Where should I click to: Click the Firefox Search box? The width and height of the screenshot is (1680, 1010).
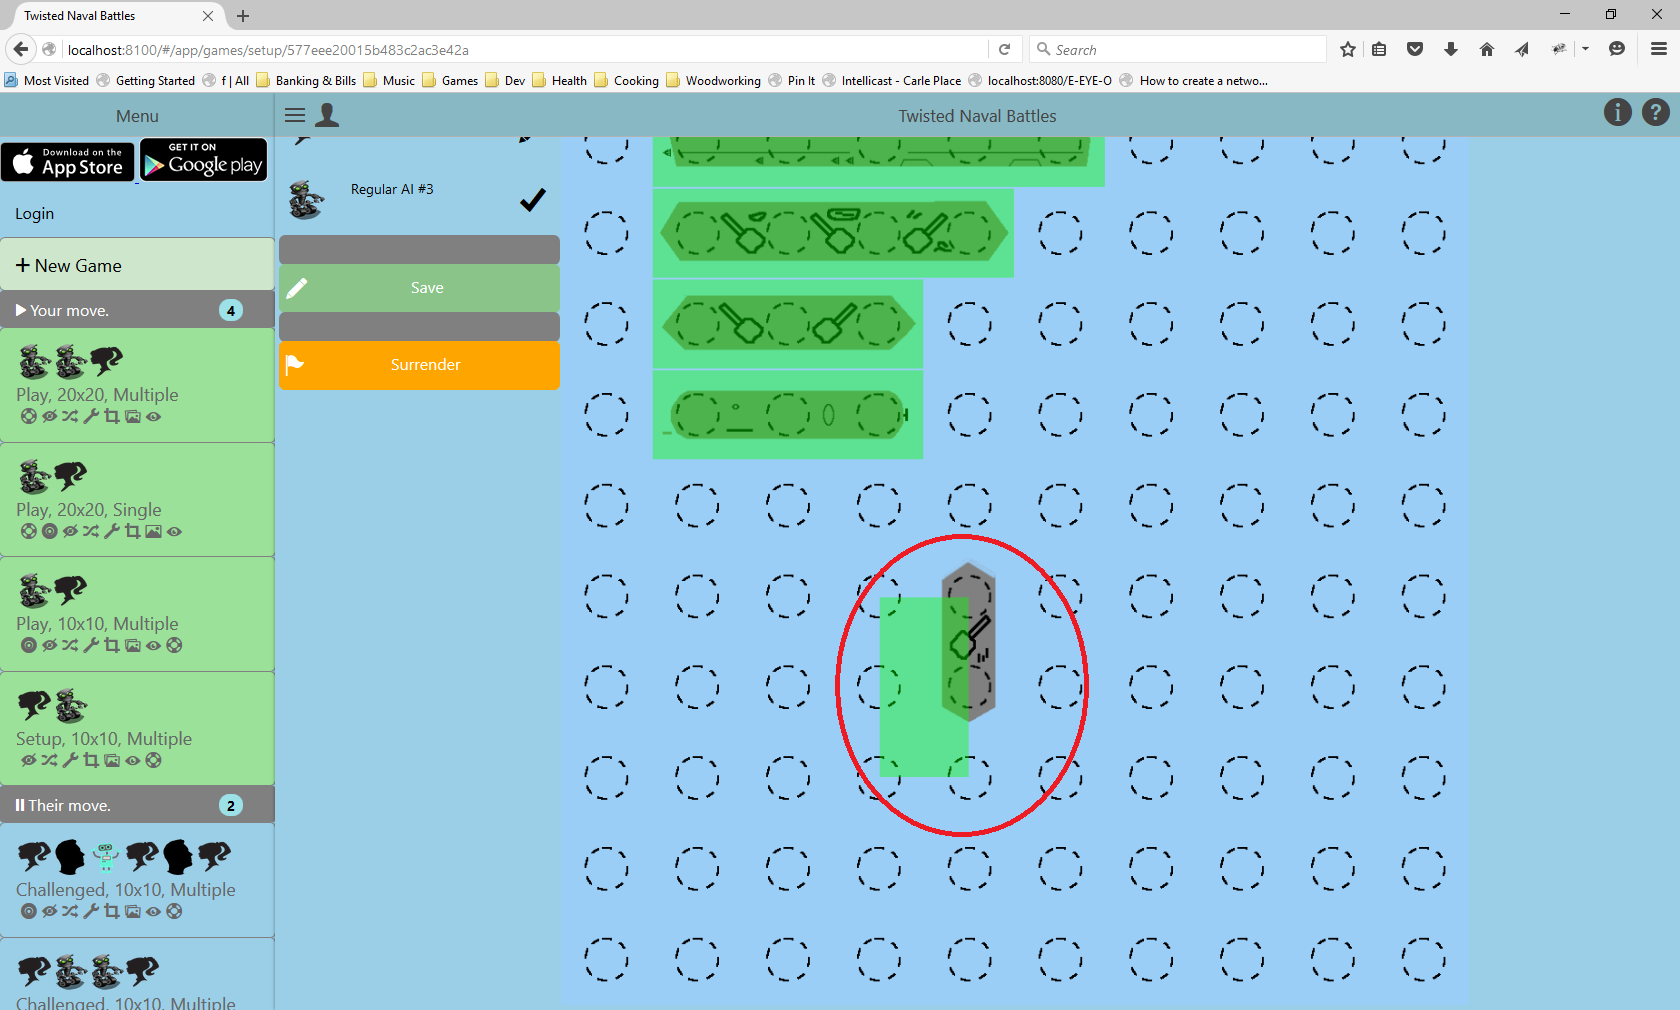tap(1178, 49)
